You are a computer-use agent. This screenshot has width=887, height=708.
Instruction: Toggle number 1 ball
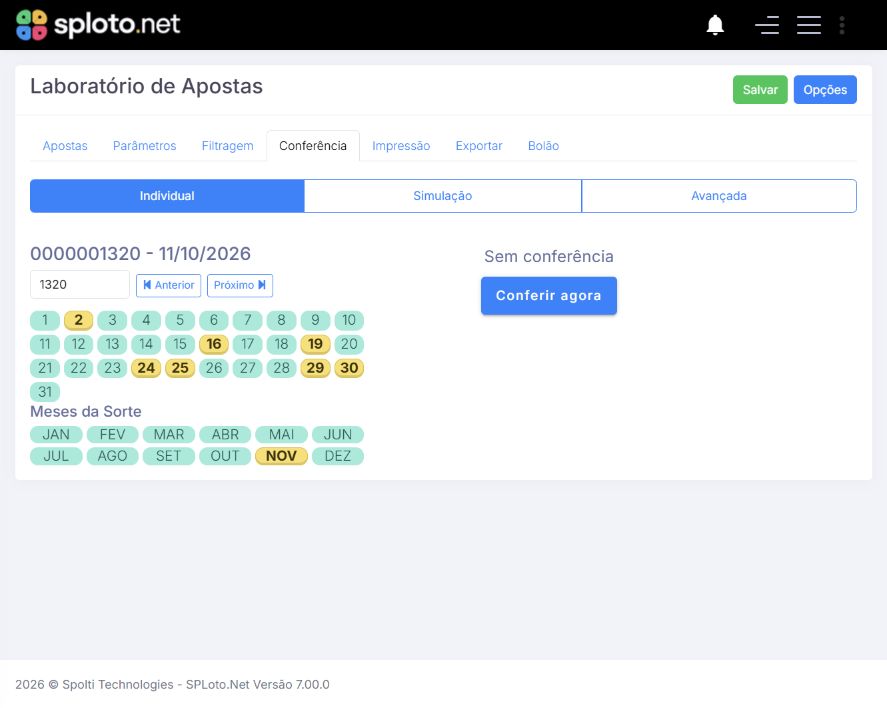45,321
